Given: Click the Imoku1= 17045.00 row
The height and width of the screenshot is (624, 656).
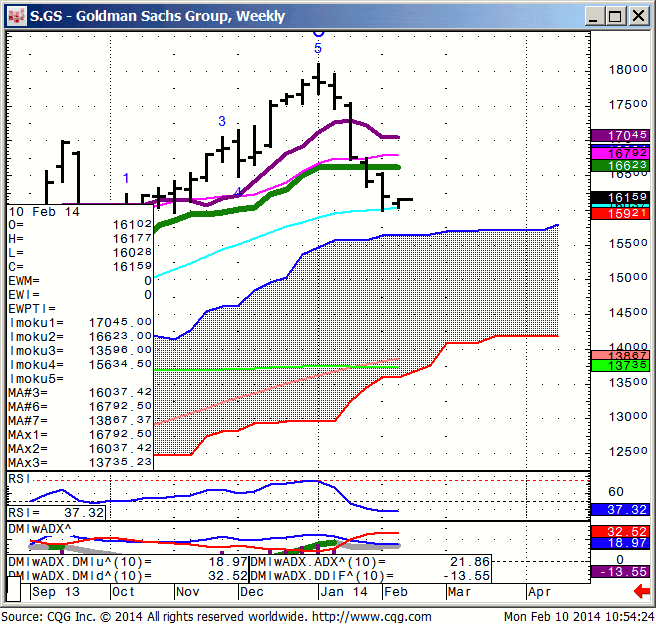Looking at the screenshot, I should click(80, 322).
